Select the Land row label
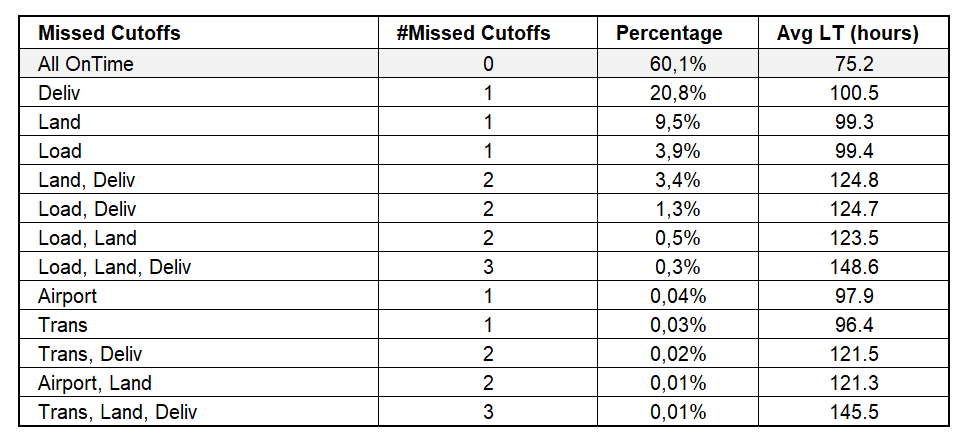Screen dimensions: 973x438 click(x=59, y=123)
